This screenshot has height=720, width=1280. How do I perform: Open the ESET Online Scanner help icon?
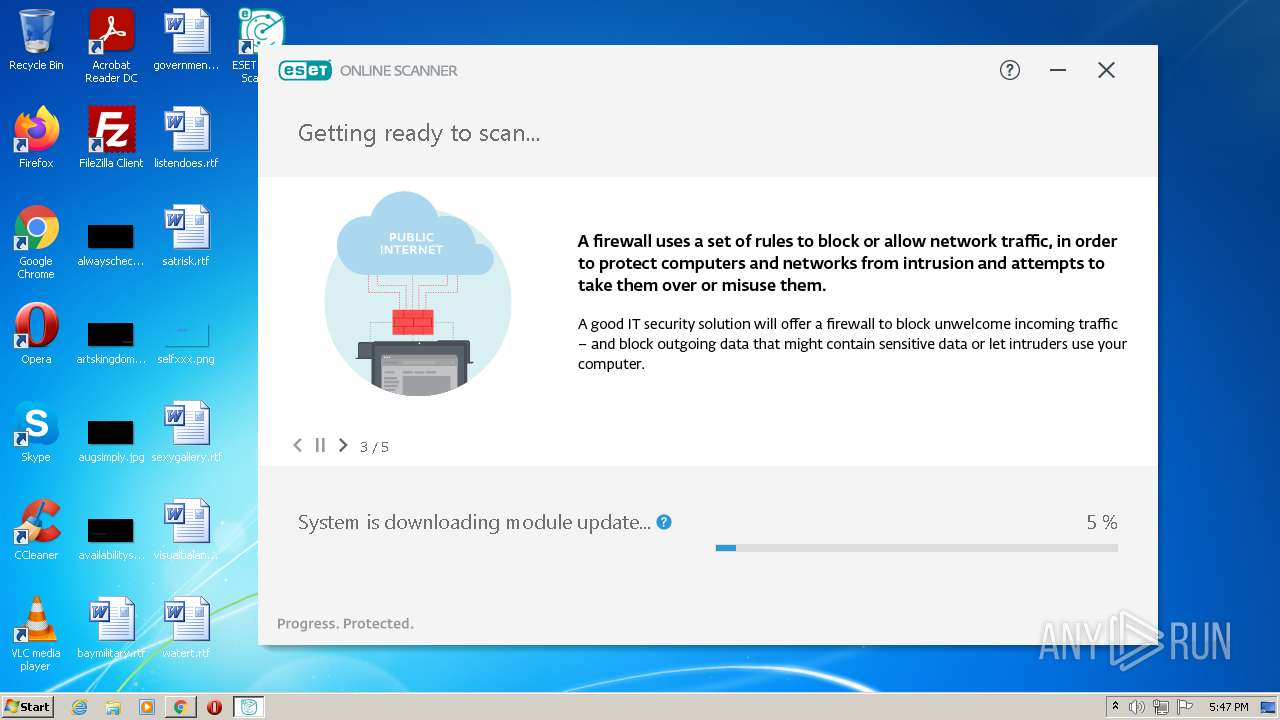click(x=1010, y=70)
